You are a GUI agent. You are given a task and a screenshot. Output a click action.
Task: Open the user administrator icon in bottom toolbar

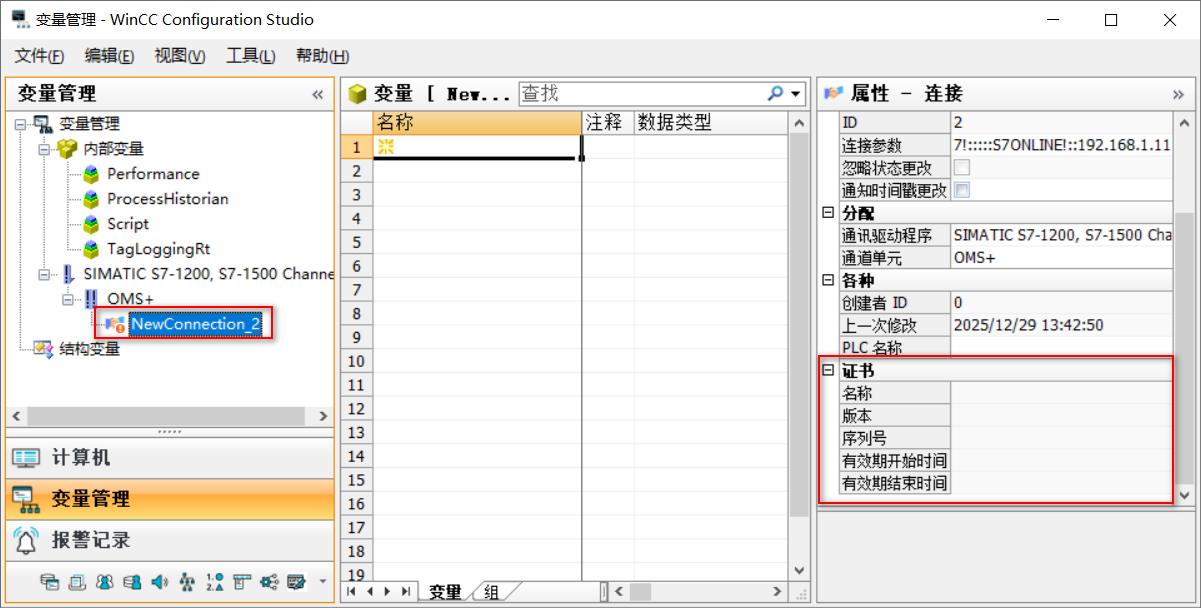105,582
